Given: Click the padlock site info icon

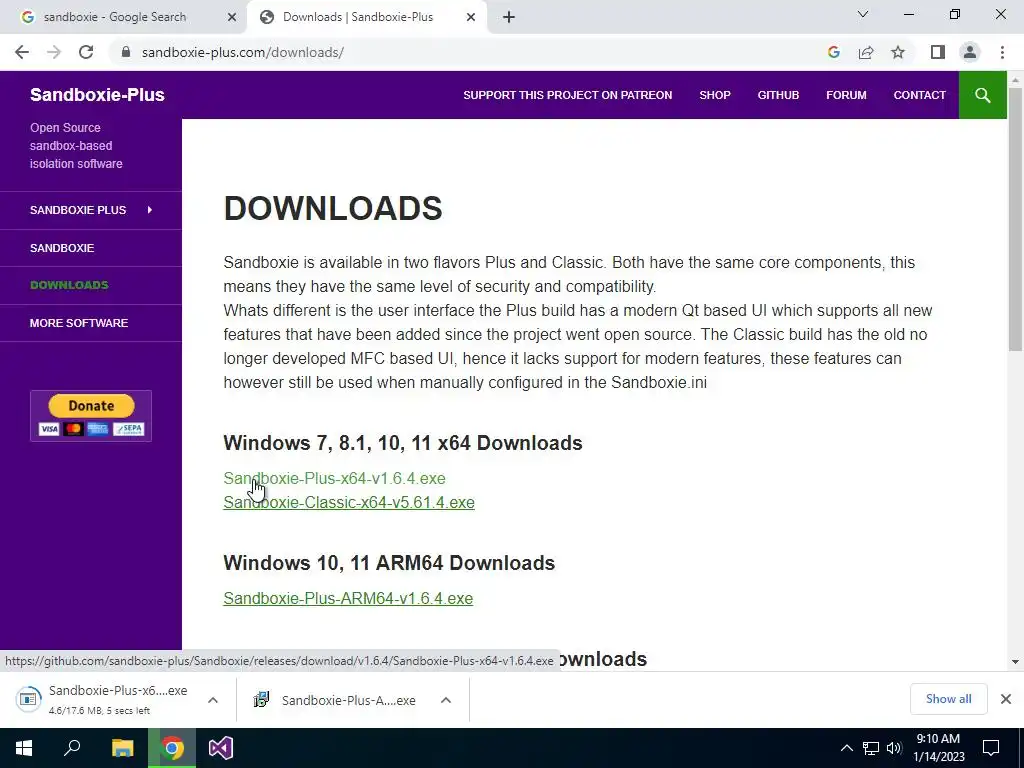Looking at the screenshot, I should (126, 52).
